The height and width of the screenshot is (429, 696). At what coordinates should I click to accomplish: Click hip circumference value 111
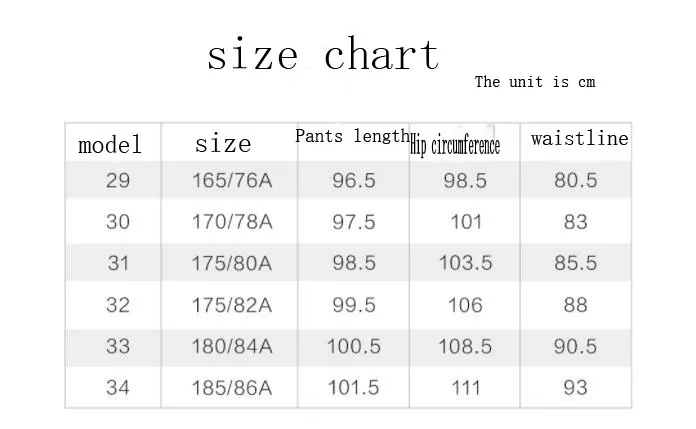point(466,388)
